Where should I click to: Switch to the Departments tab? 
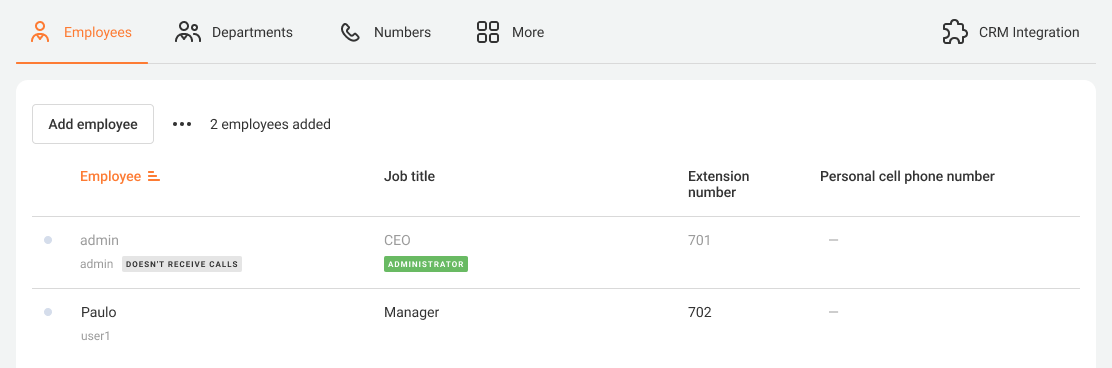tap(234, 32)
